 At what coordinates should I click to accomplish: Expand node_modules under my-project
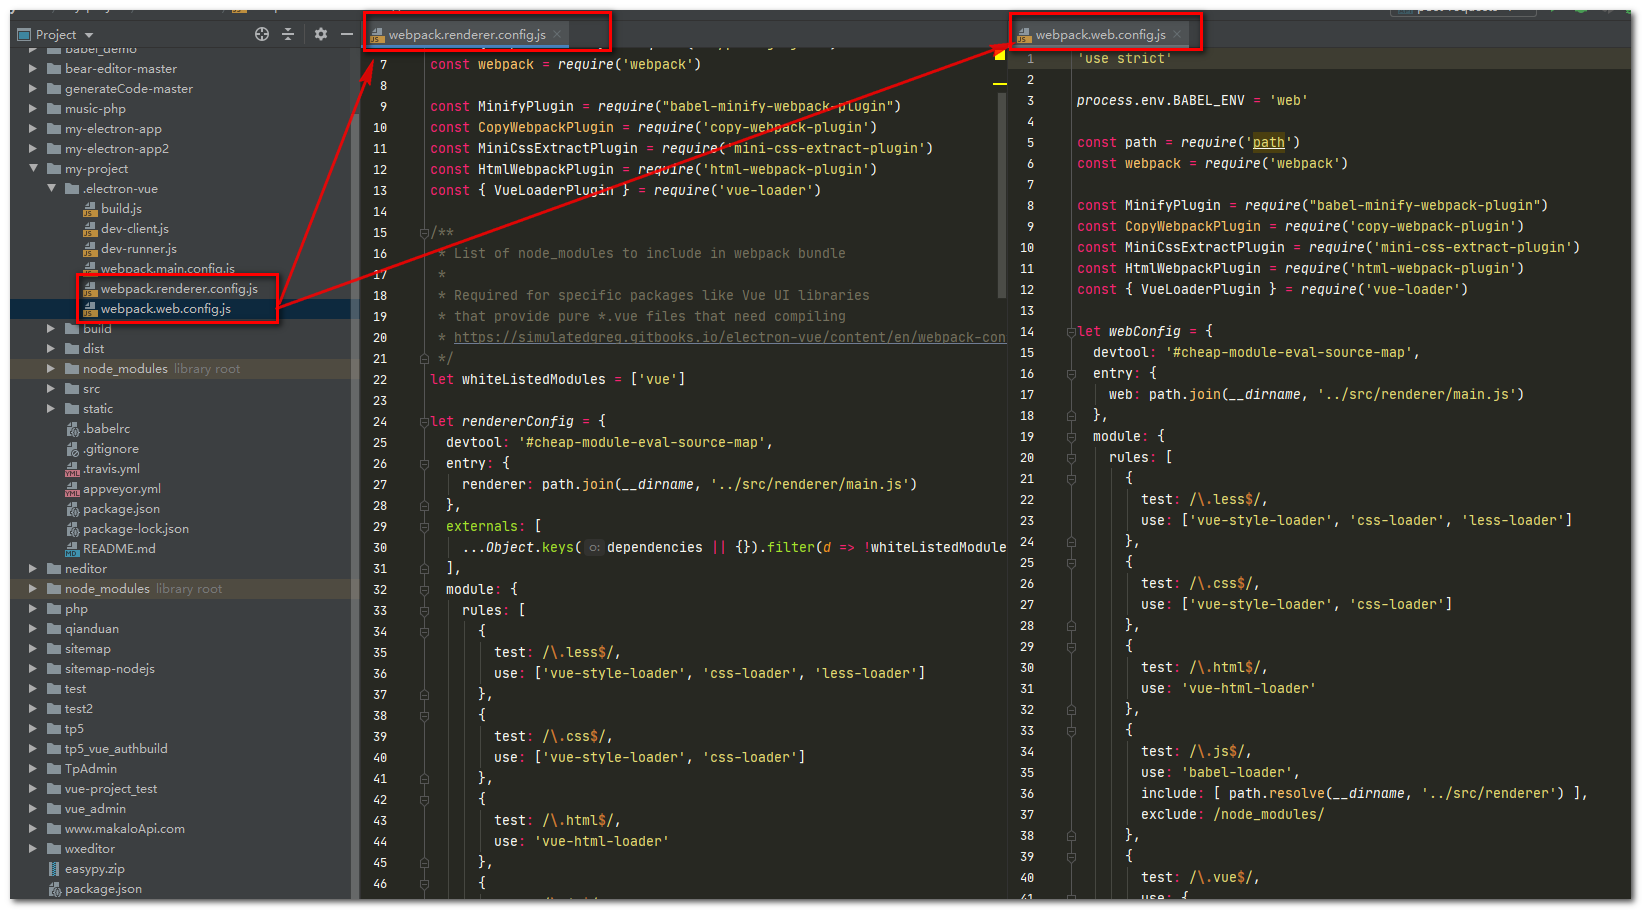(51, 369)
